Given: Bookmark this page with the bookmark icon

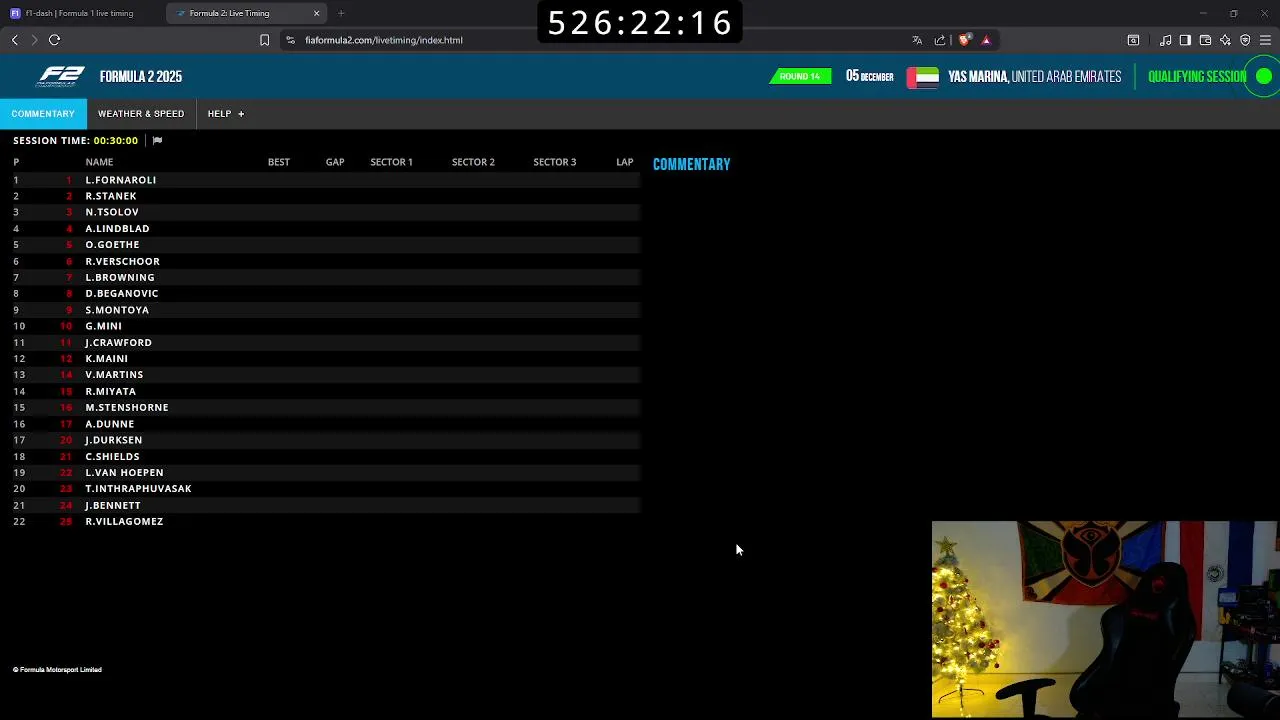Looking at the screenshot, I should tap(264, 40).
